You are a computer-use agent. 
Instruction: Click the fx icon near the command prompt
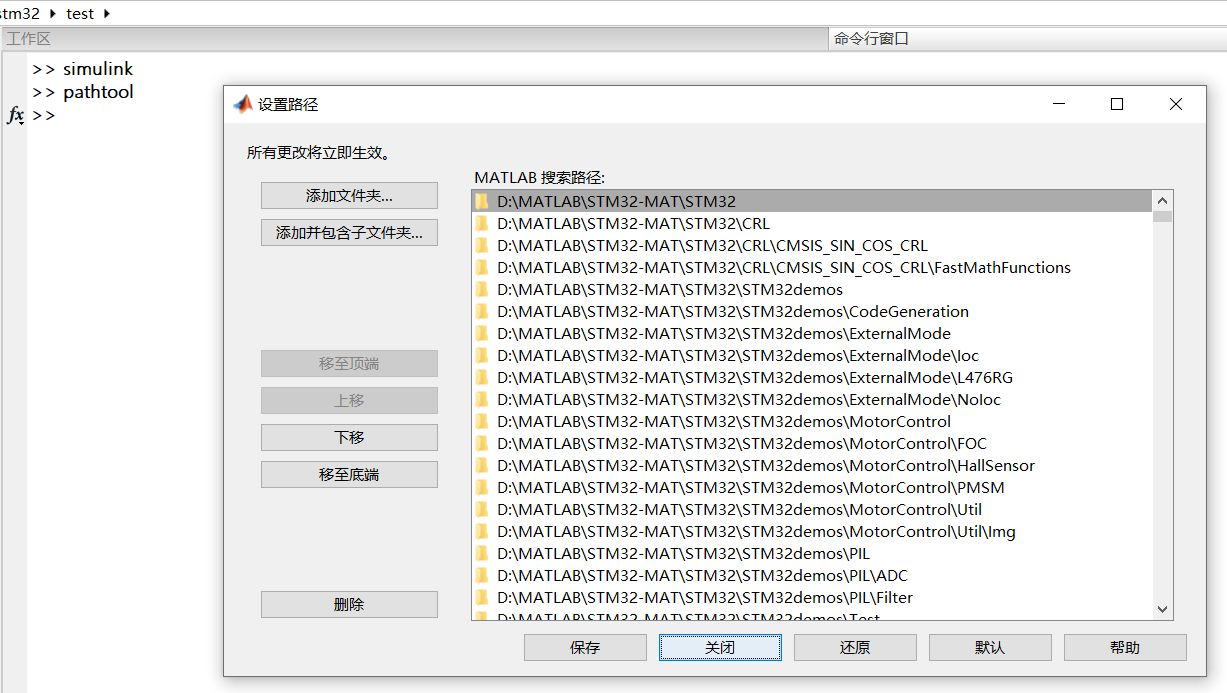(x=15, y=115)
